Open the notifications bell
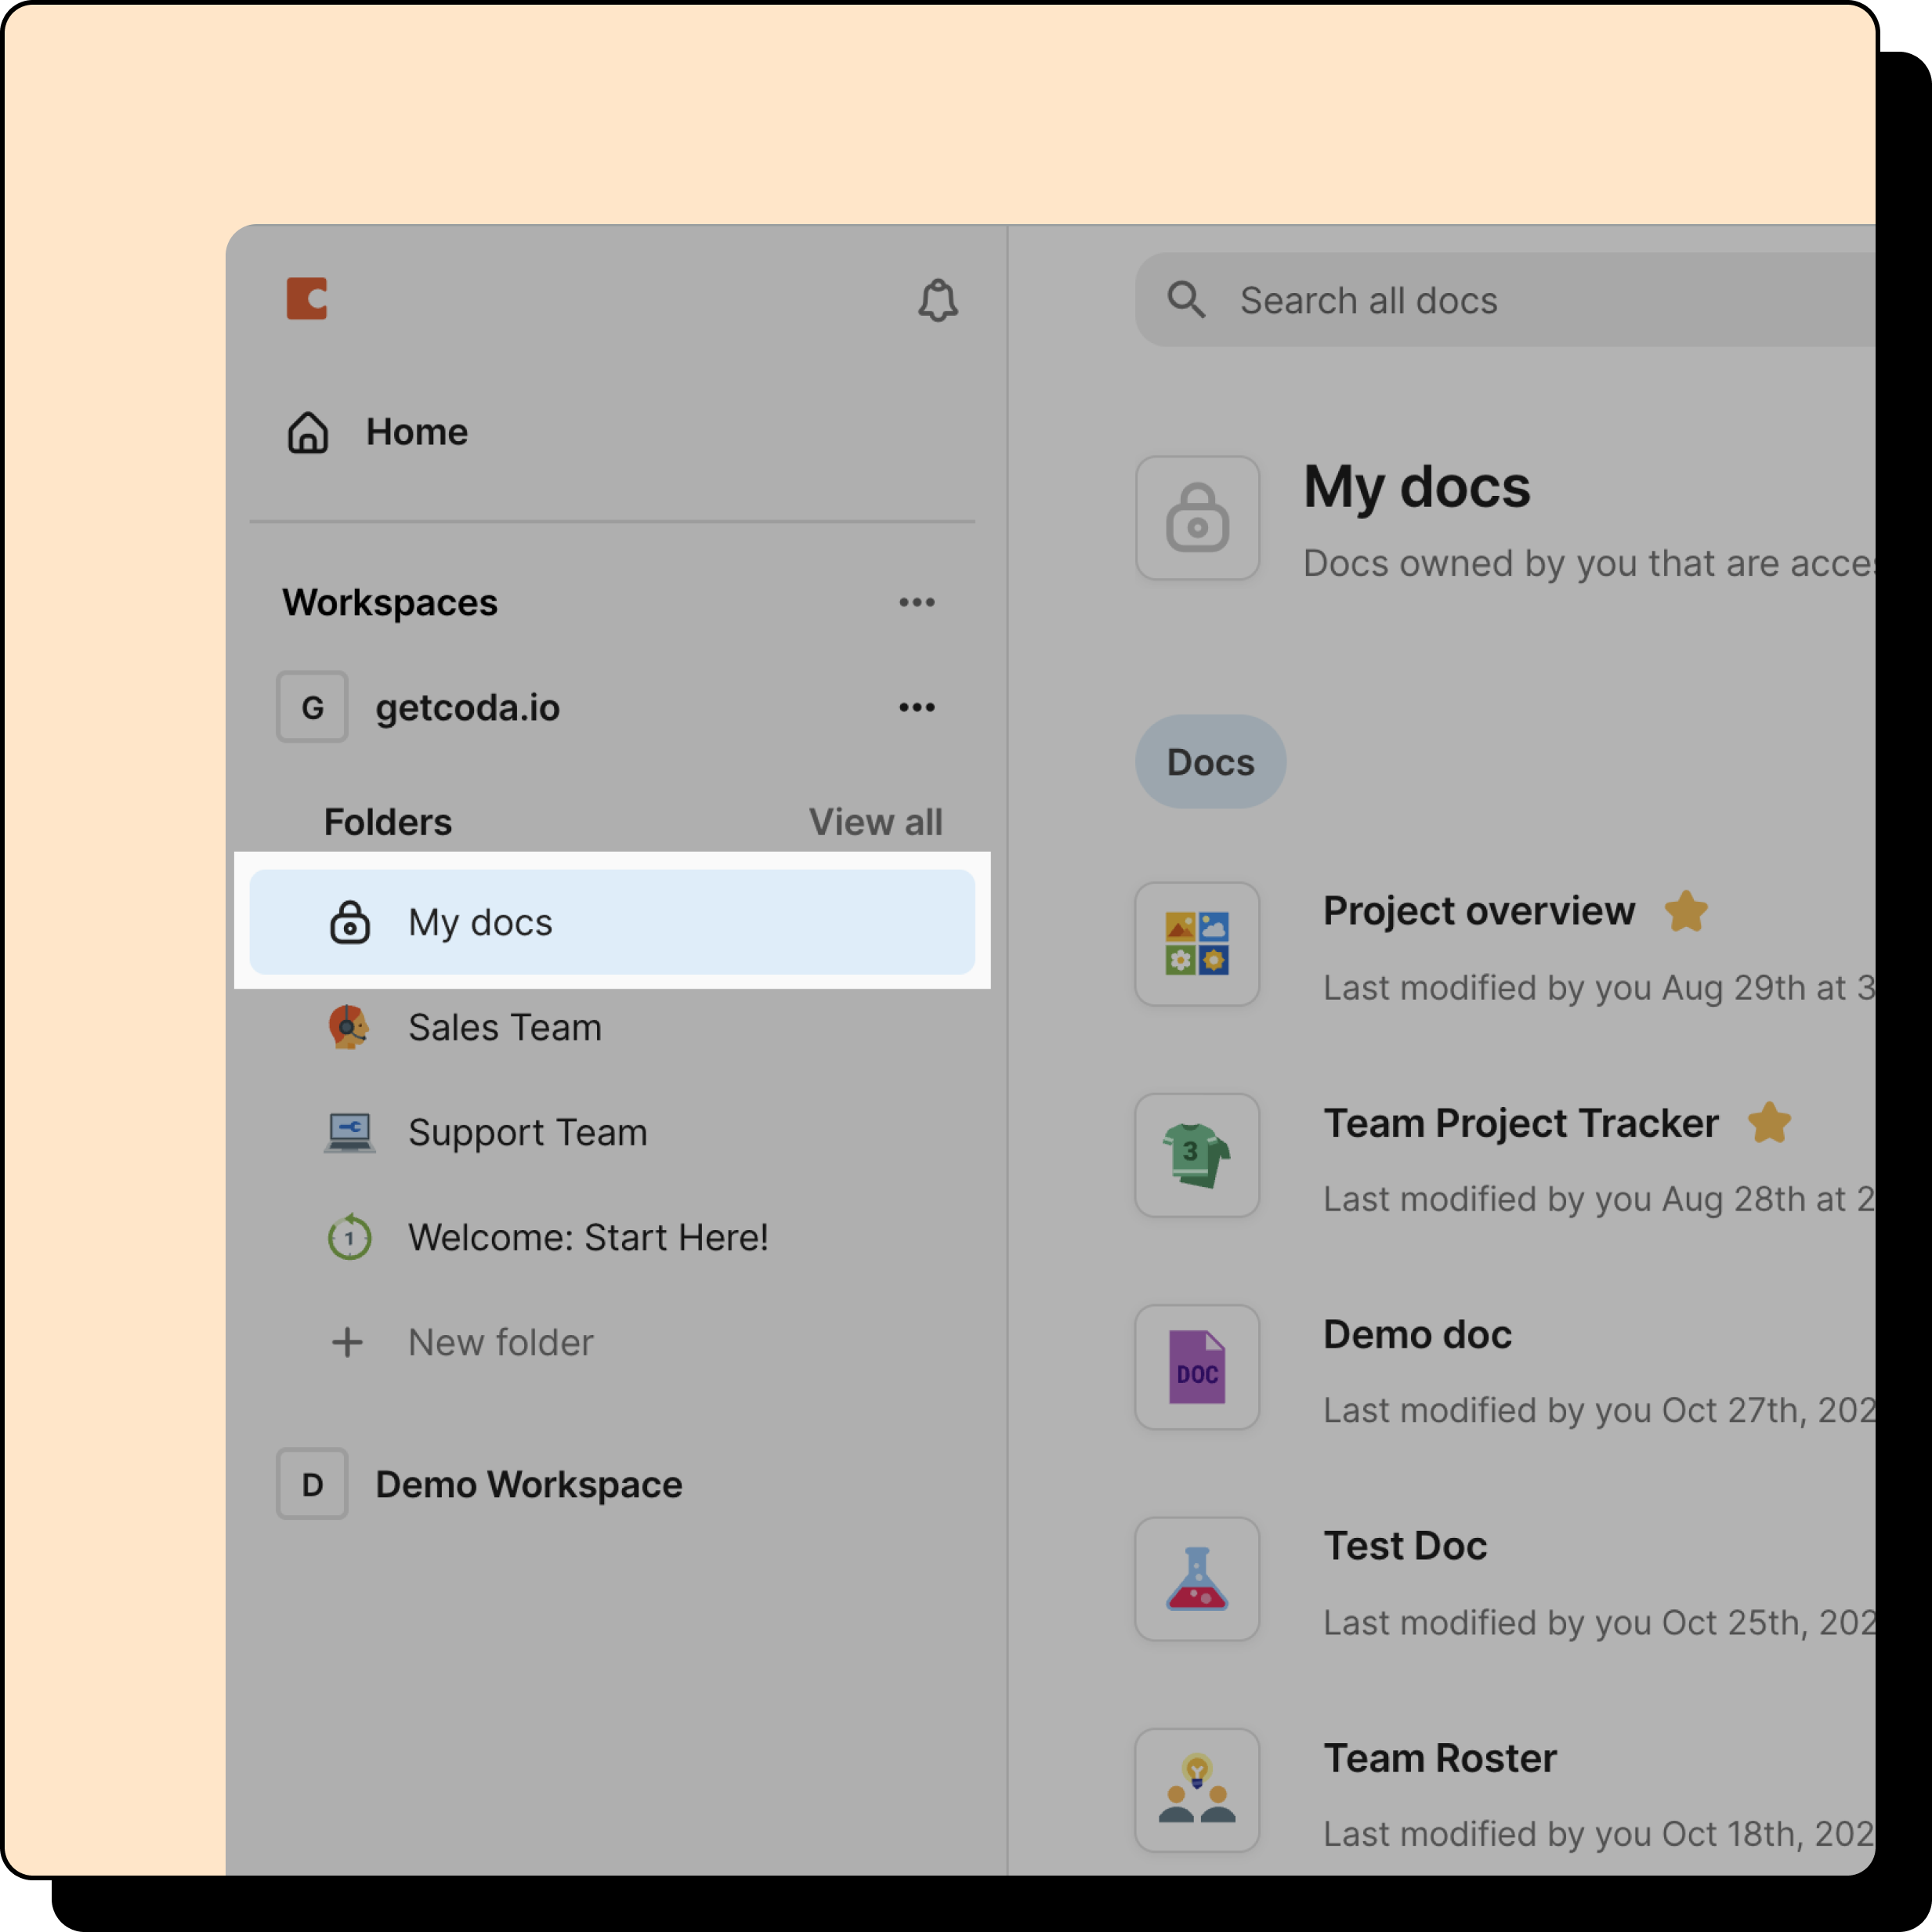 point(937,300)
